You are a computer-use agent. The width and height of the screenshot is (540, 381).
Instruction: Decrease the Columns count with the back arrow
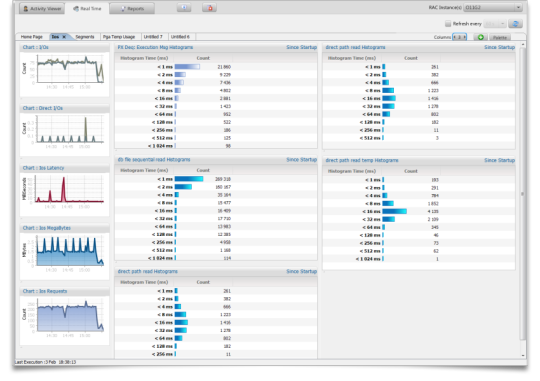click(455, 37)
